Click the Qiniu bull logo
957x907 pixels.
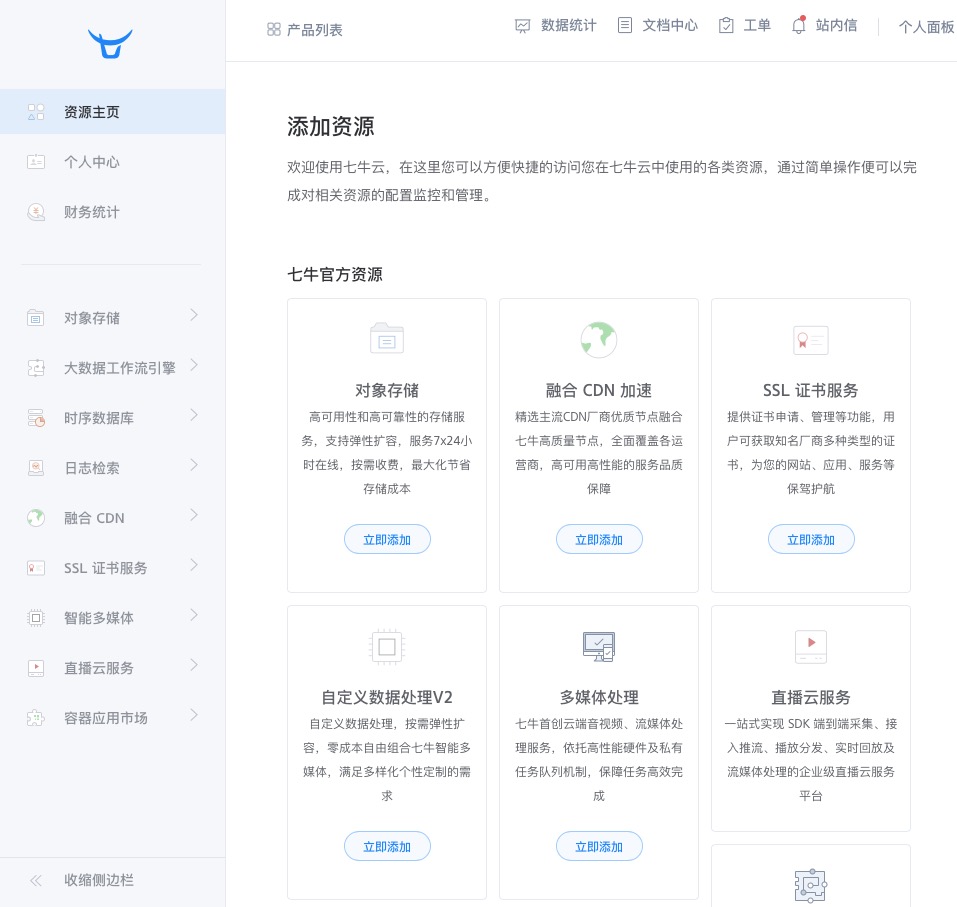[110, 43]
